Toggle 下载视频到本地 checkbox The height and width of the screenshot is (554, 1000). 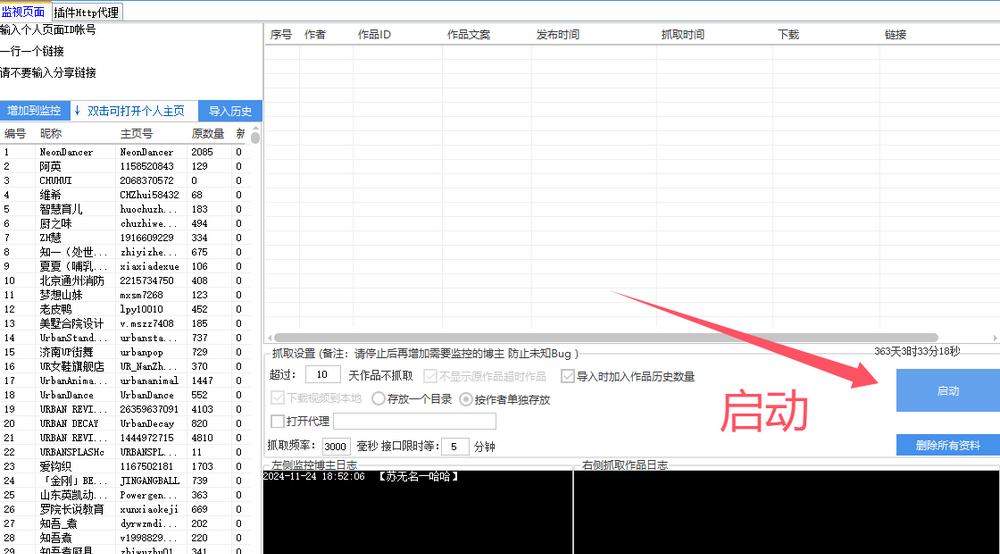277,398
